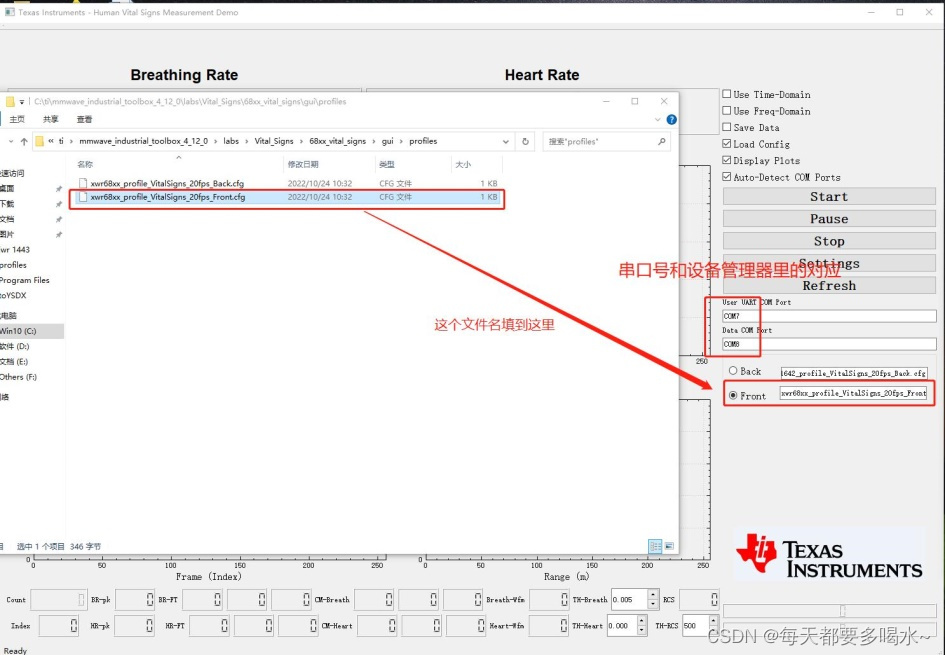The width and height of the screenshot is (945, 655).
Task: Toggle the Display Plots checkbox
Action: point(727,160)
